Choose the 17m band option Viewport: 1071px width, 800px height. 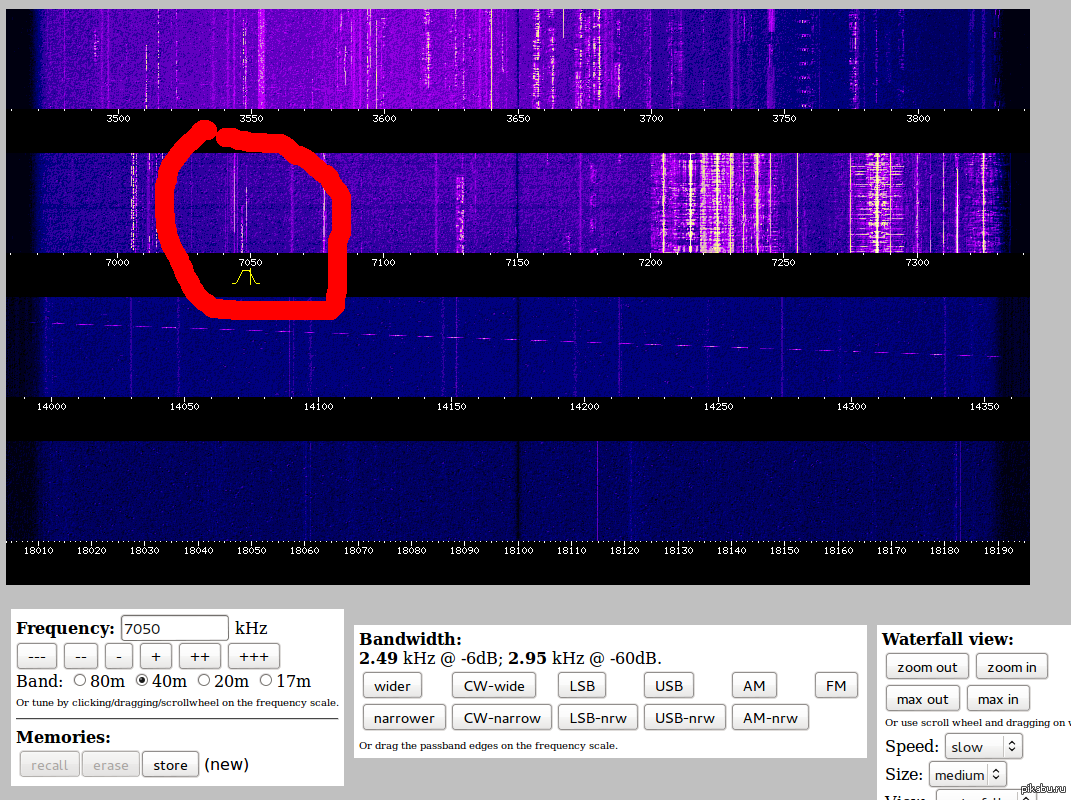click(x=266, y=681)
